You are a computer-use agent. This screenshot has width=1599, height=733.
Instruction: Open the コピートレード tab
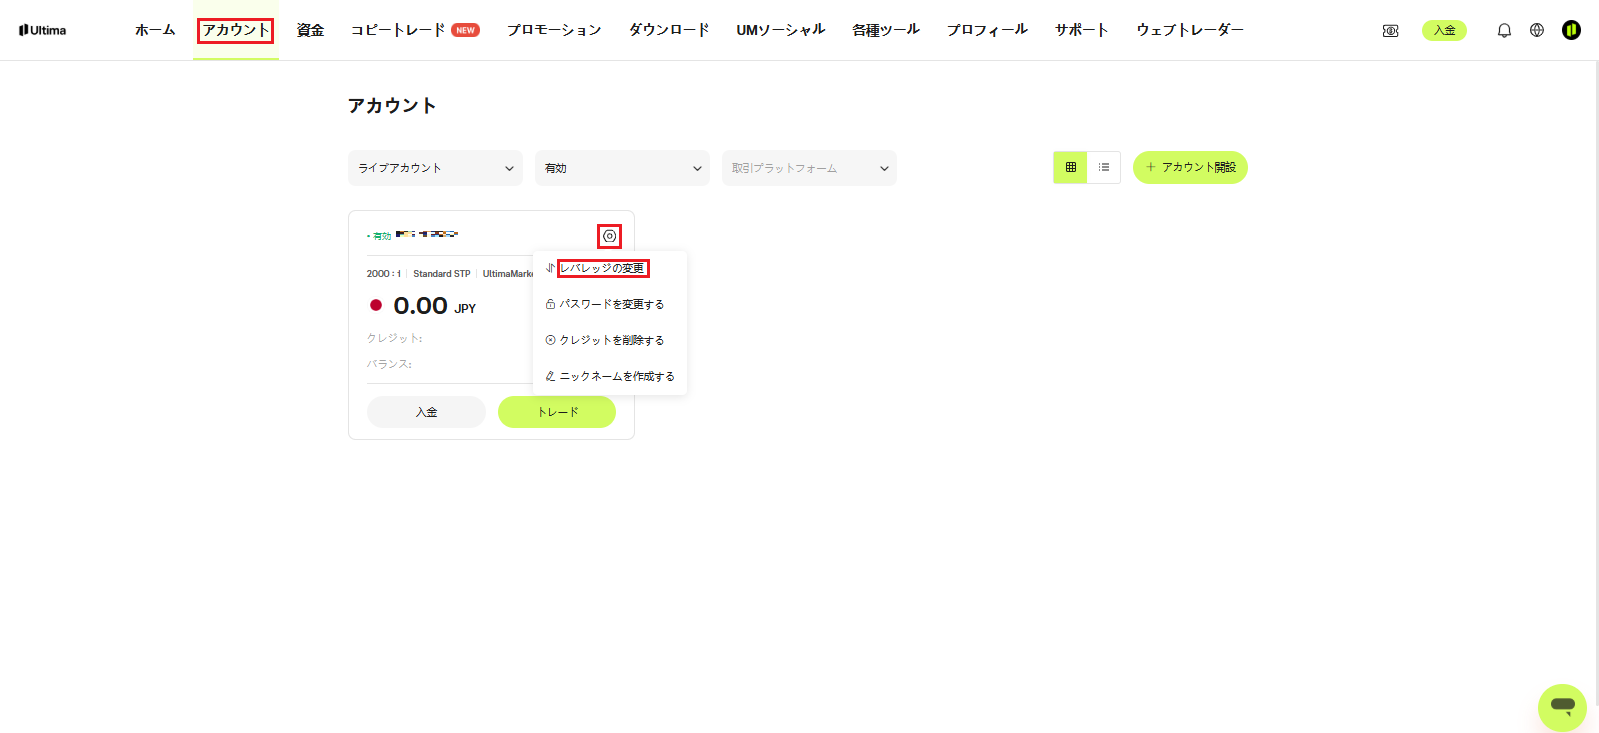[x=415, y=30]
